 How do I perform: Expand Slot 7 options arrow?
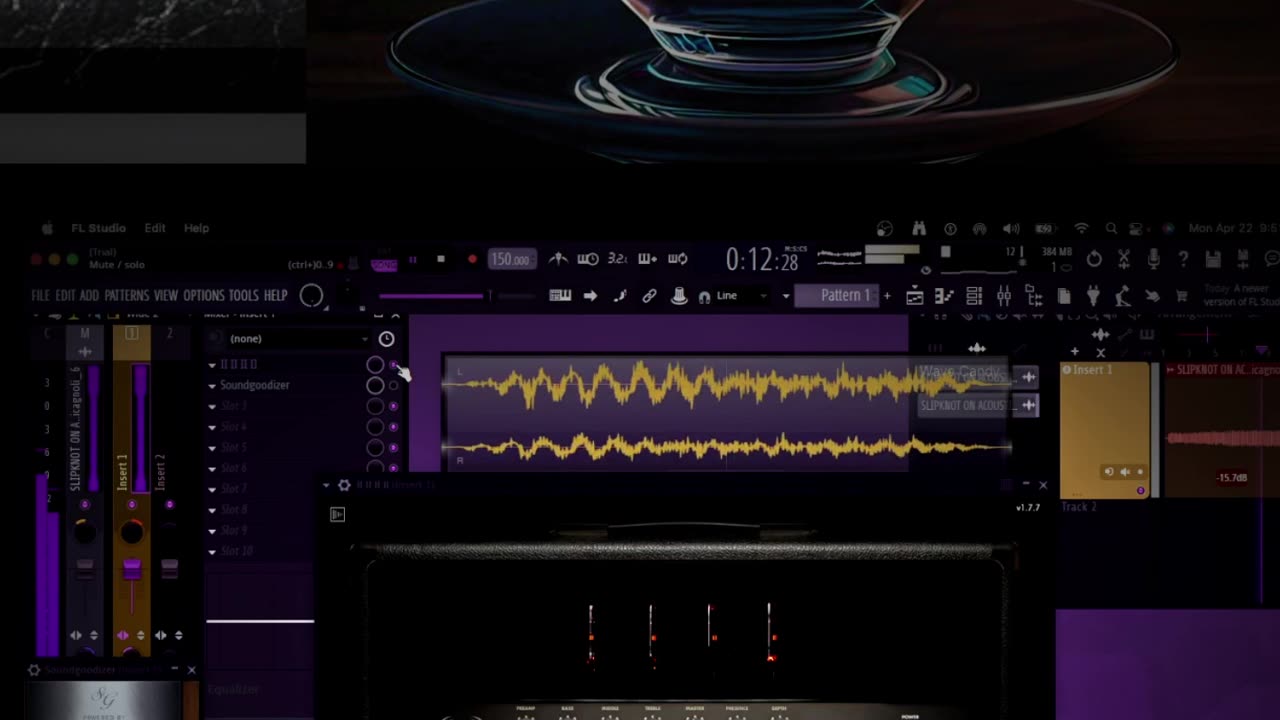[212, 490]
